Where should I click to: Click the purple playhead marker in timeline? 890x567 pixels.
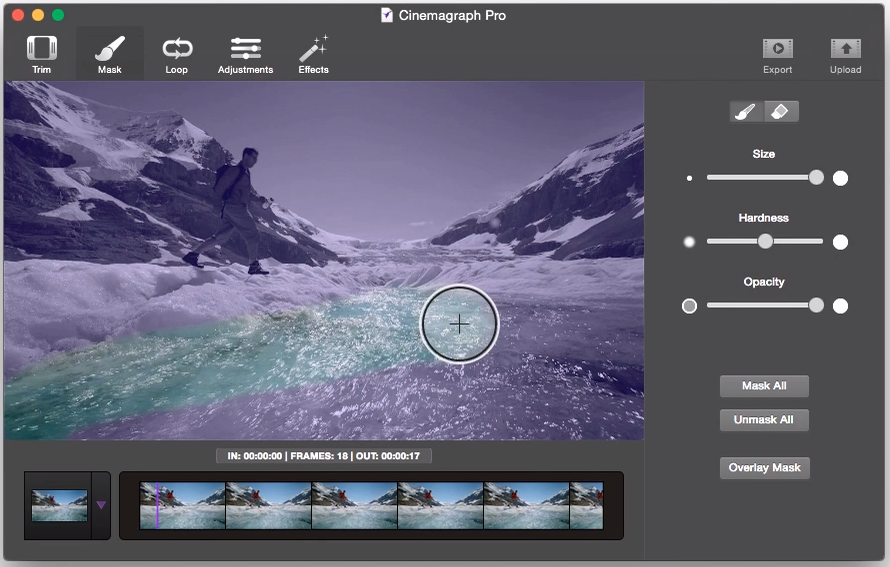[157, 505]
